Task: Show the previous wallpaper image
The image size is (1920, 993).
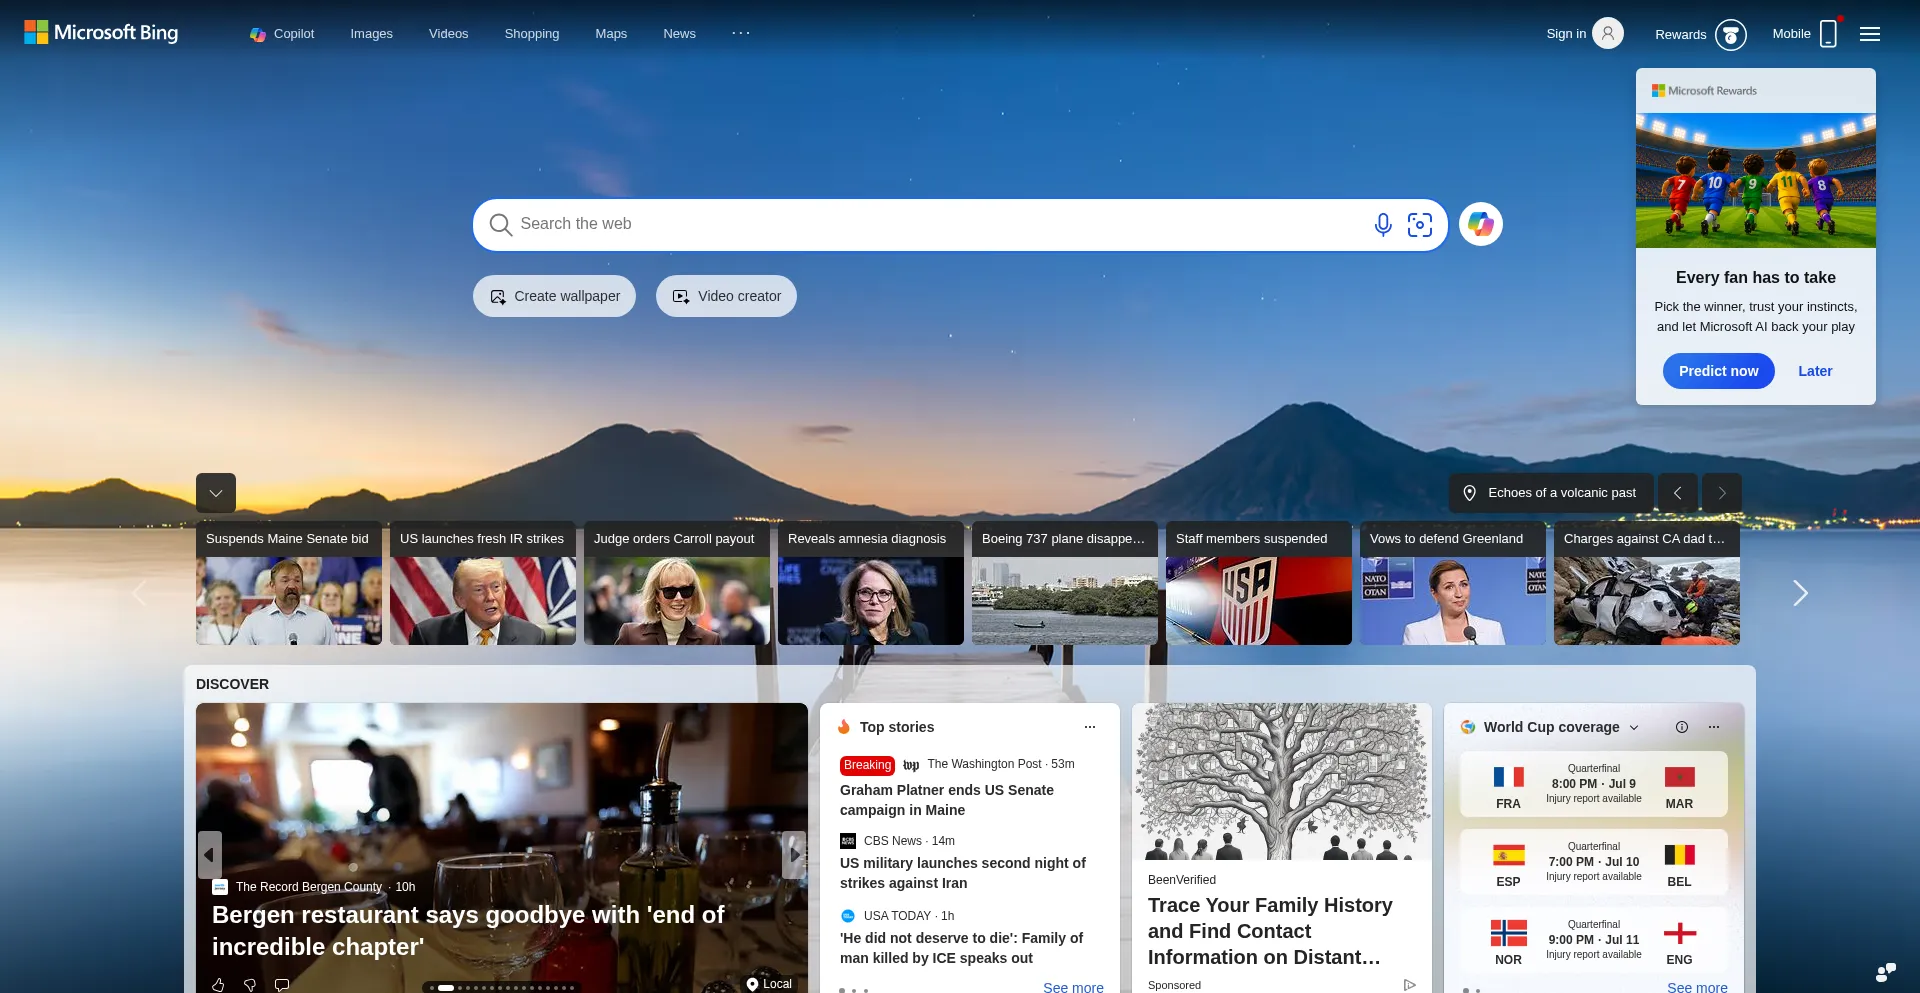Action: pos(1677,493)
